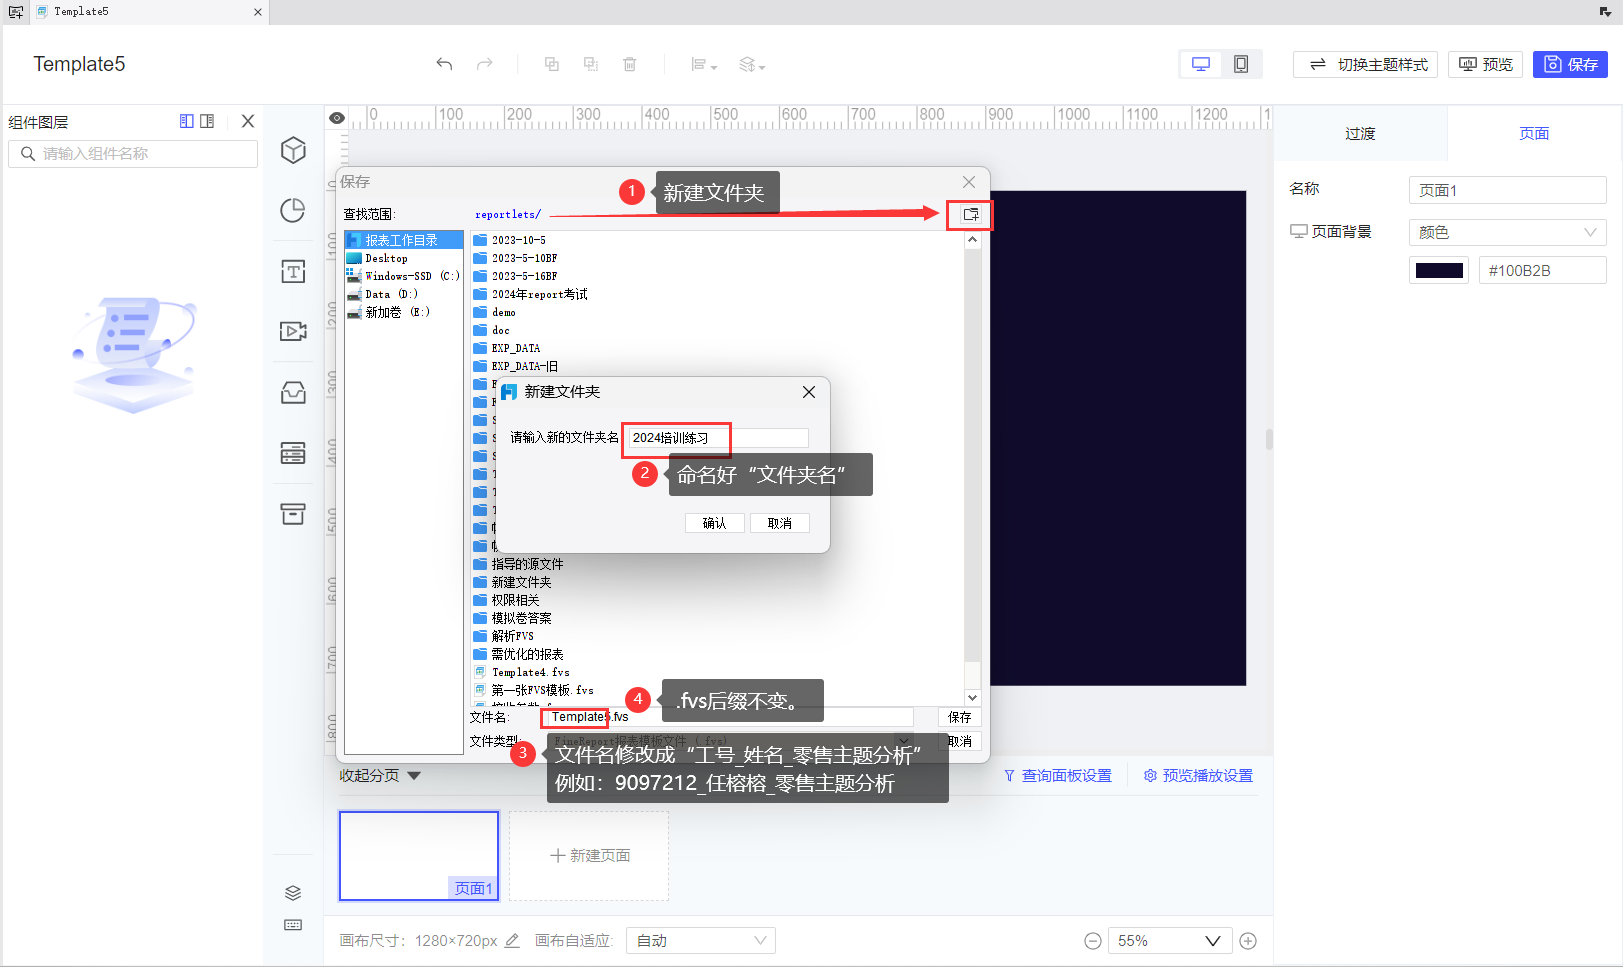This screenshot has width=1623, height=967.
Task: Toggle canvas visibility eye icon
Action: [x=337, y=118]
